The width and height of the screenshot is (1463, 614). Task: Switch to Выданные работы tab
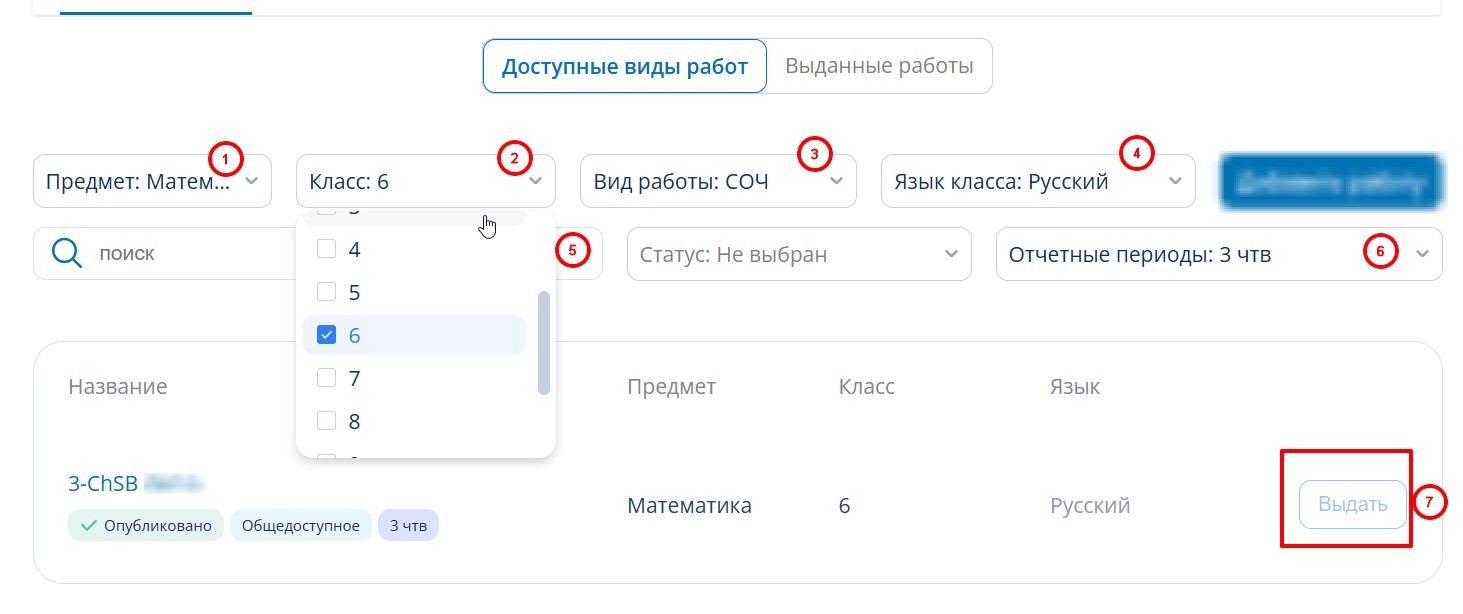(879, 67)
